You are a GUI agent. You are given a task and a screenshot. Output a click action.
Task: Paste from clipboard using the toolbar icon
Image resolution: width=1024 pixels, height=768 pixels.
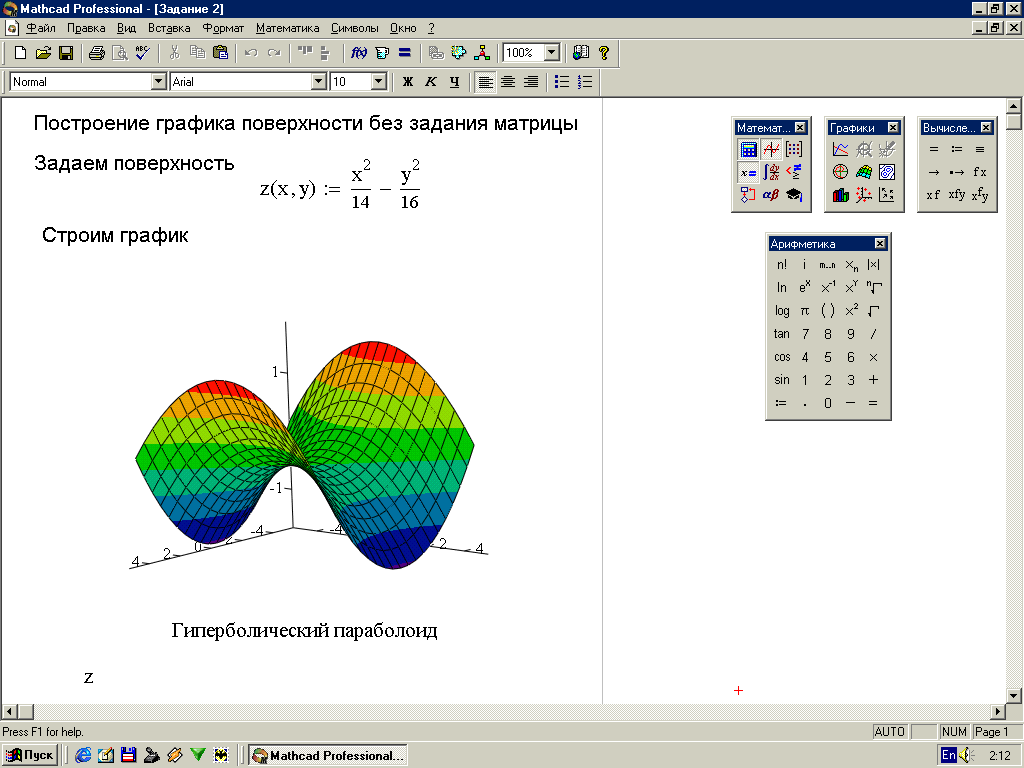[x=221, y=53]
